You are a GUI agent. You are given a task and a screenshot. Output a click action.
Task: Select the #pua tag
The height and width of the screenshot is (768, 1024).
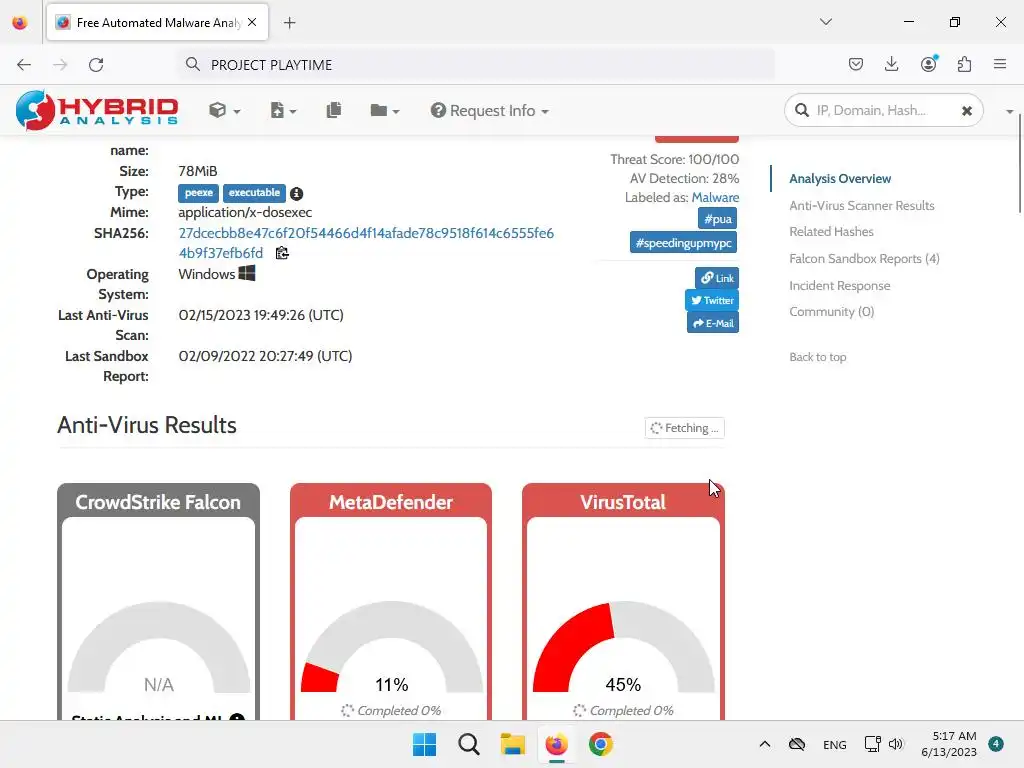(718, 219)
